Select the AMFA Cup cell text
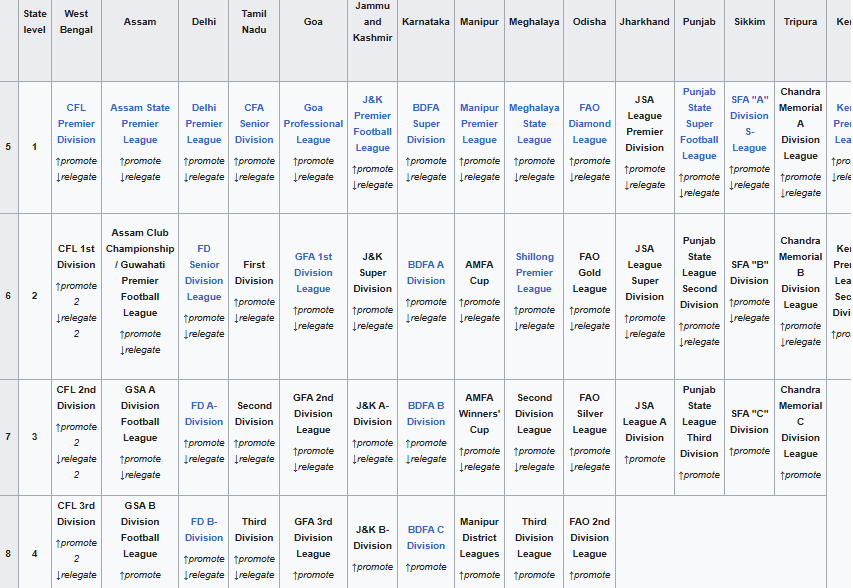 tap(479, 273)
